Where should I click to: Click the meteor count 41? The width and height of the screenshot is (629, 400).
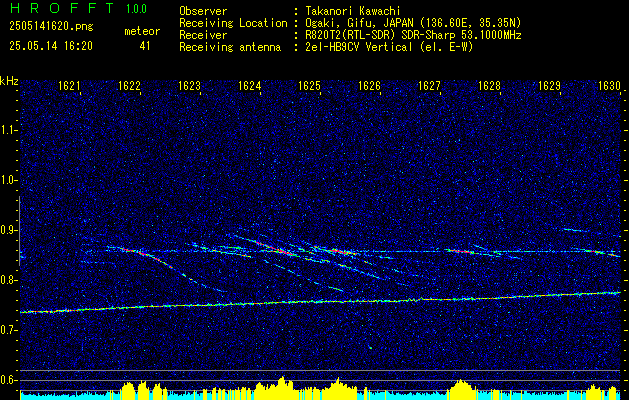click(145, 46)
